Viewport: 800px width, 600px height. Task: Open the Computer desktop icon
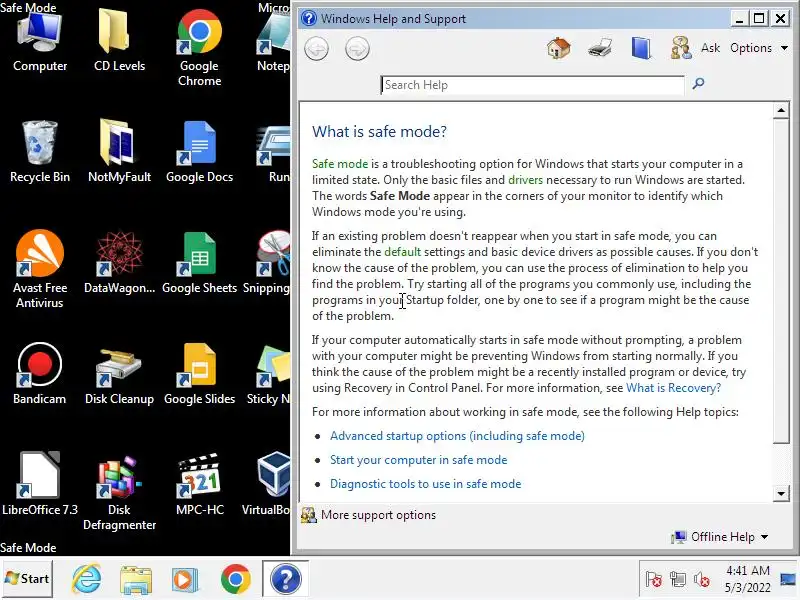(x=39, y=41)
